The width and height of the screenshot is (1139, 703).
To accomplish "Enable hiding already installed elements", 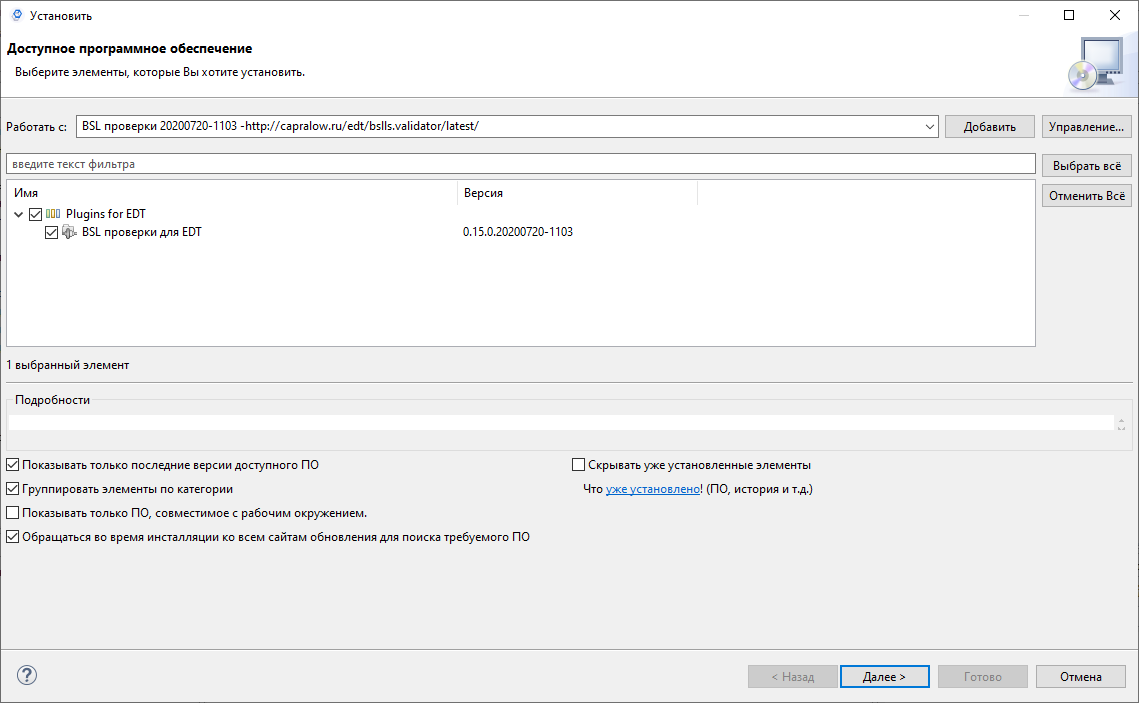I will click(x=578, y=465).
